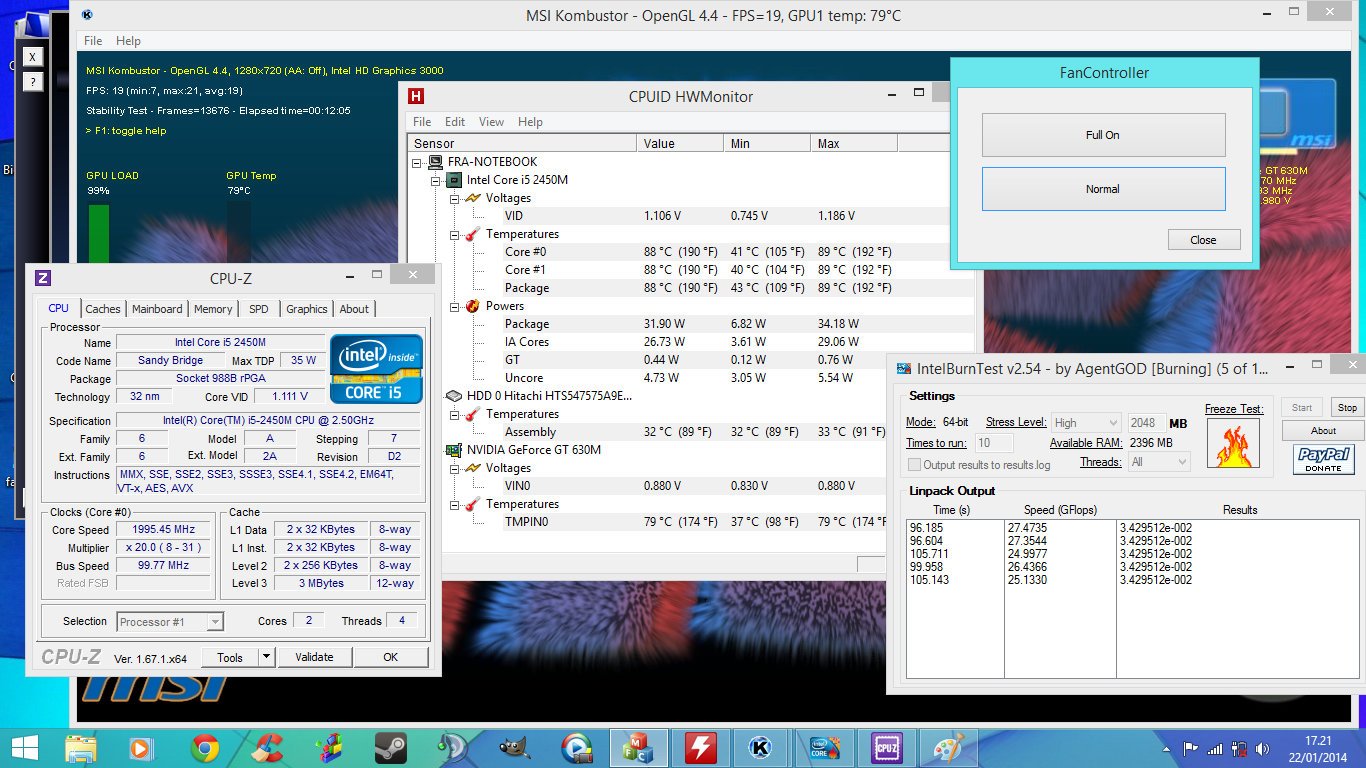This screenshot has height=768, width=1366.
Task: Collapse the Intel Core i5 2450M node
Action: (436, 180)
